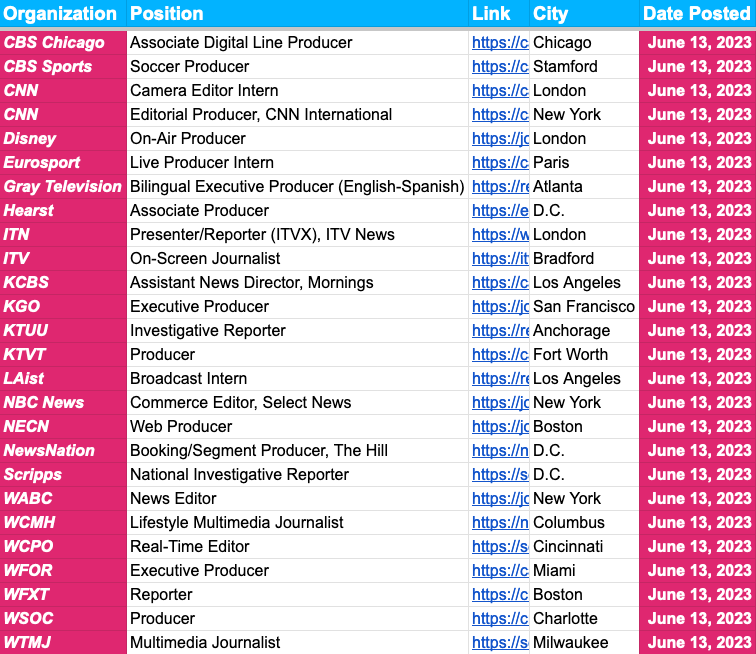Follow the Disney On-Air Producer link

500,139
